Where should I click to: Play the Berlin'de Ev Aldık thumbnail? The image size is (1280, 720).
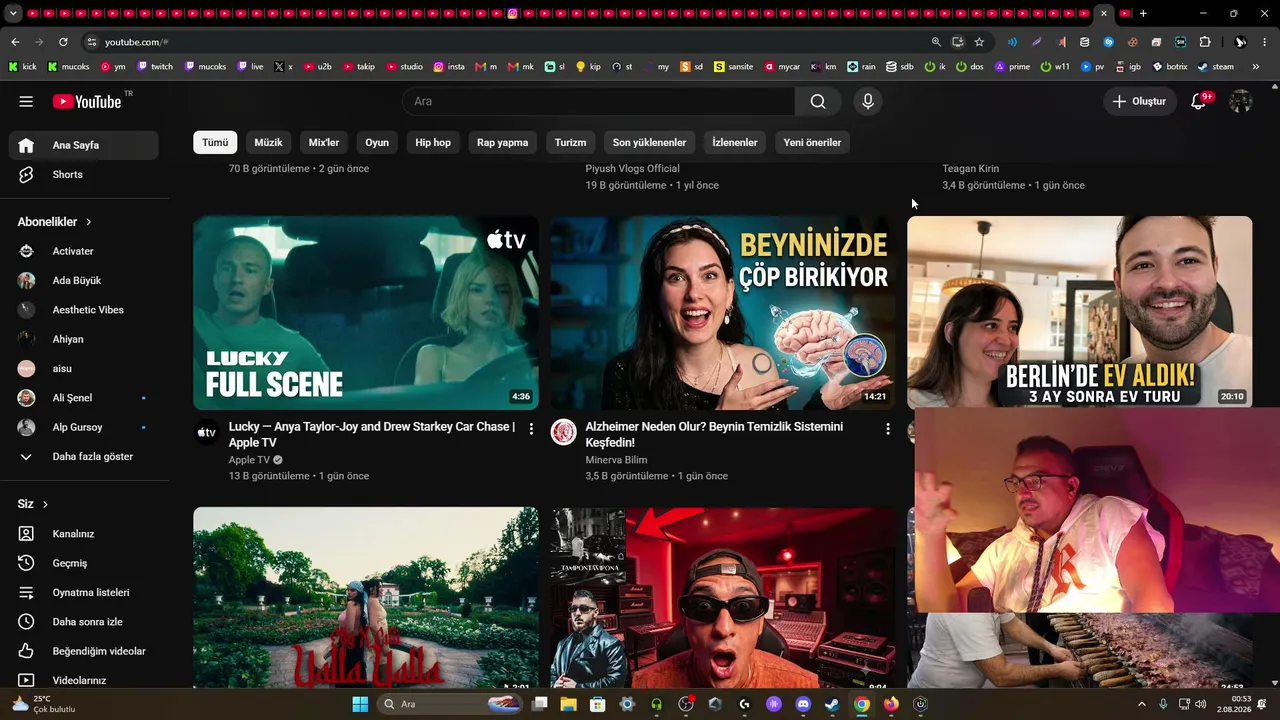point(1079,311)
